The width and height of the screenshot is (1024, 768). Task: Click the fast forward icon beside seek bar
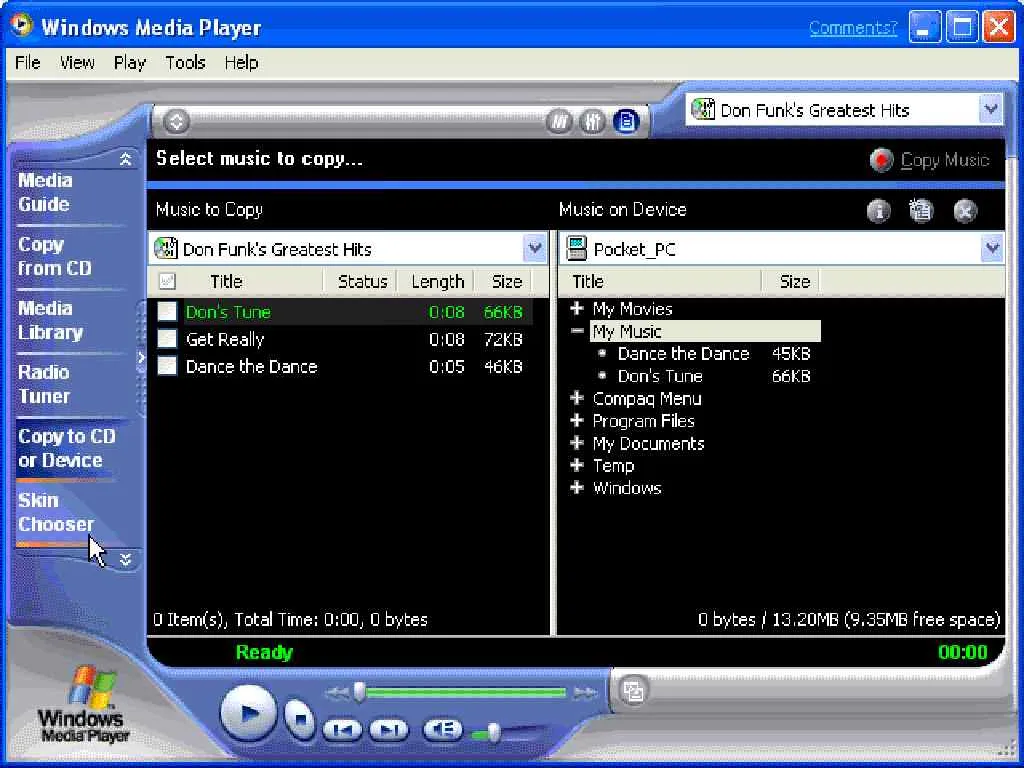coord(585,693)
